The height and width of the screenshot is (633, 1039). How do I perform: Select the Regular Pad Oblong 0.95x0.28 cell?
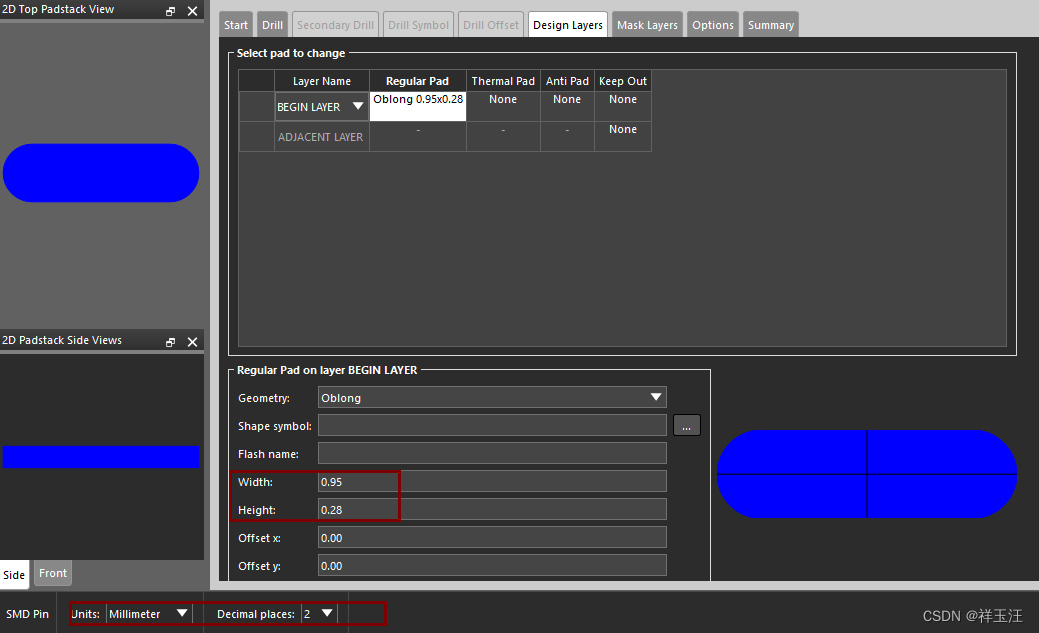click(418, 106)
